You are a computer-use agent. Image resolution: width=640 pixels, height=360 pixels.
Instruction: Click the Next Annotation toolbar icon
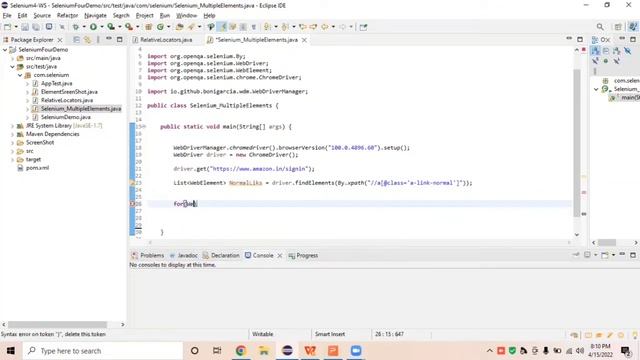(267, 27)
